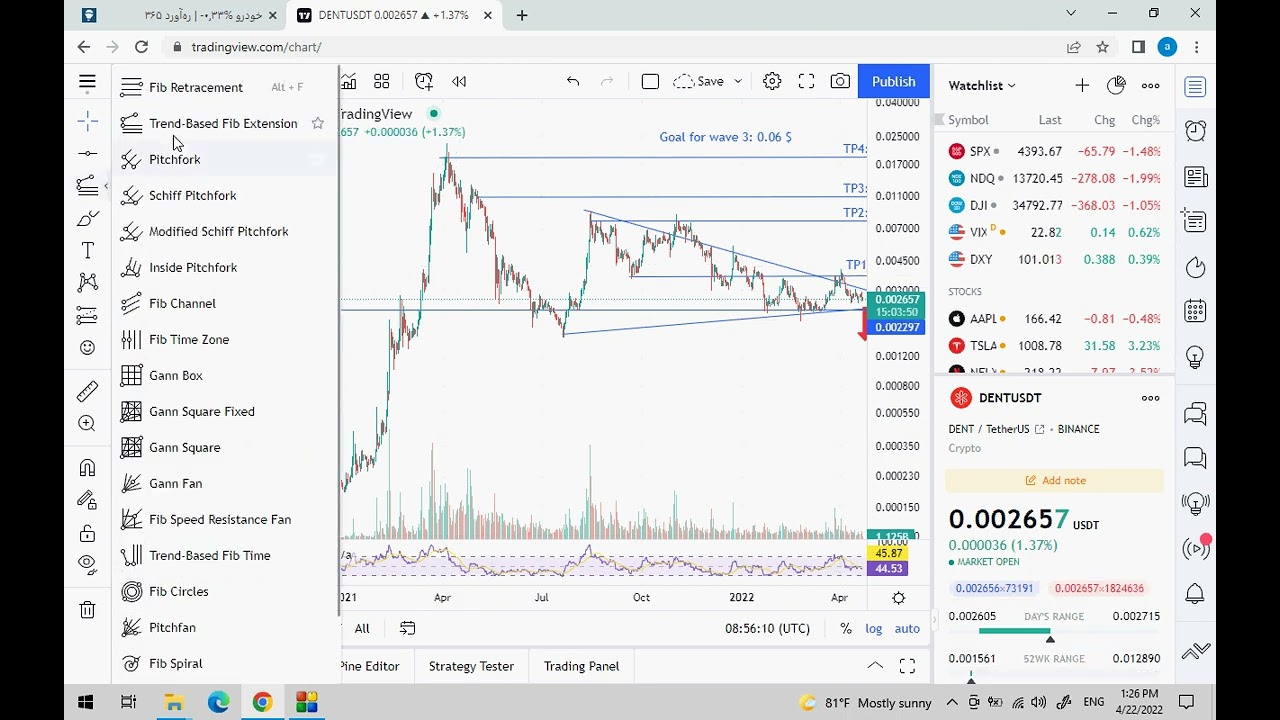Select trend line tool in left toolbar
The image size is (1280, 720).
[x=87, y=153]
